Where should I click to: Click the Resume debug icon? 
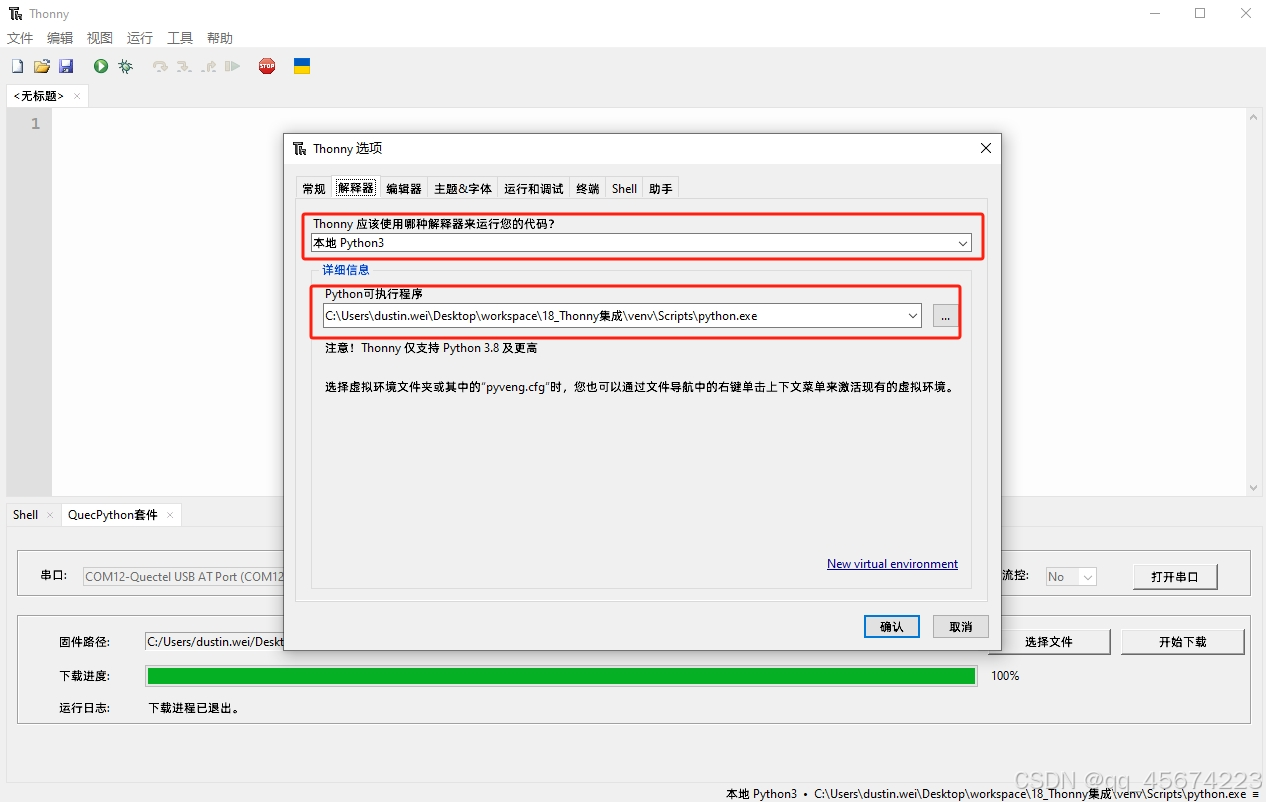pos(232,66)
